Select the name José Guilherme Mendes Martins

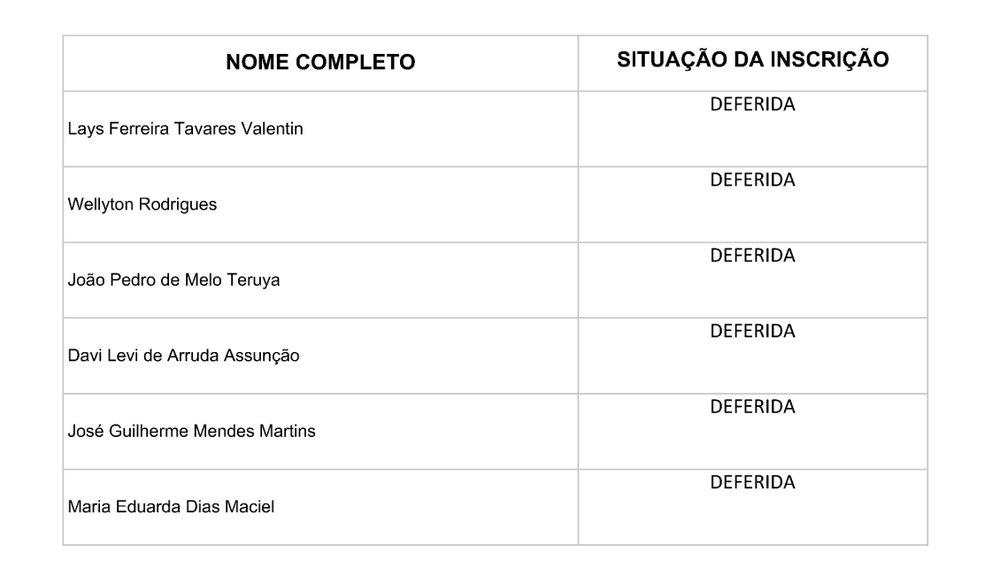click(191, 431)
